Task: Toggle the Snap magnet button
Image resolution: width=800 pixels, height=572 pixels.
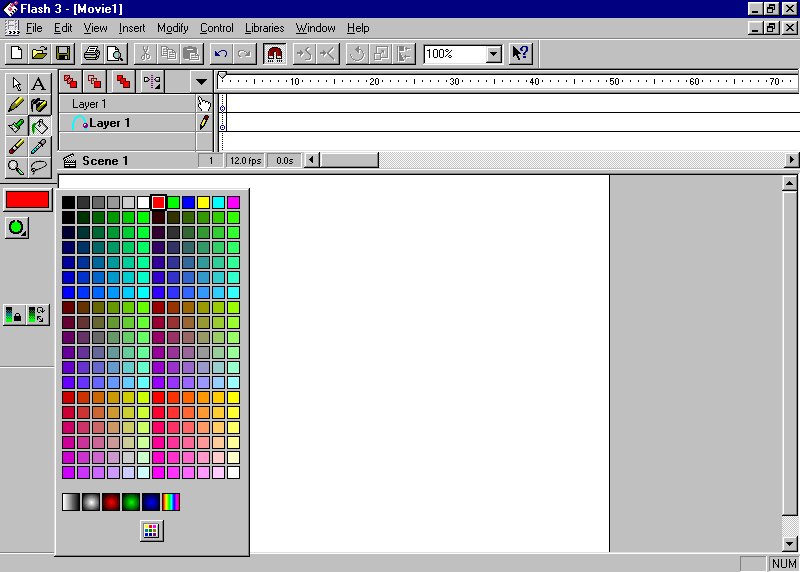Action: coord(274,54)
